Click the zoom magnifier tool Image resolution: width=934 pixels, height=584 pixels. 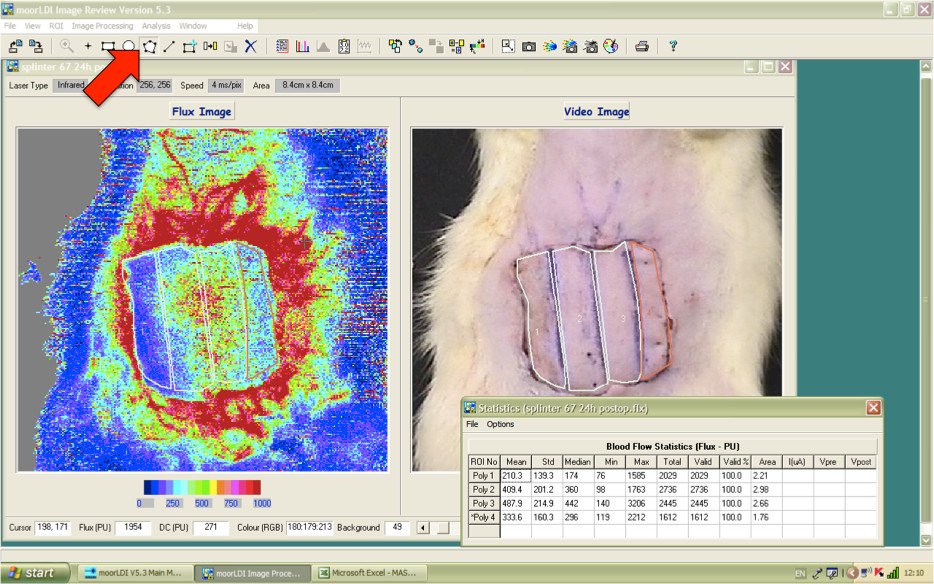[x=67, y=46]
